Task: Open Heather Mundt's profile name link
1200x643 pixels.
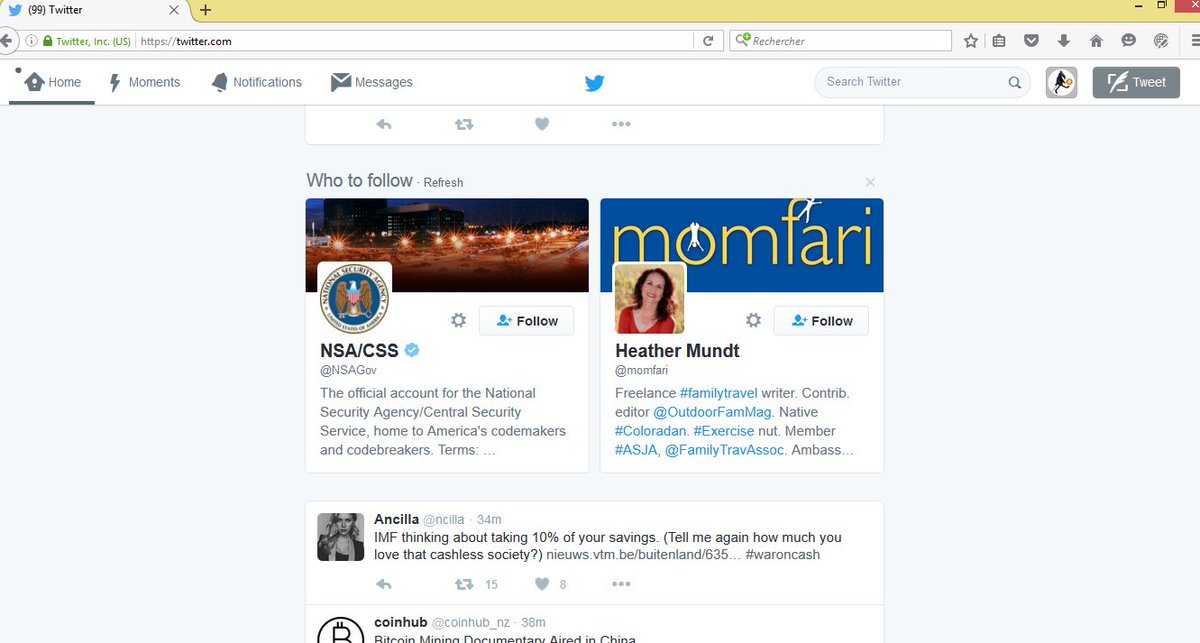Action: pos(677,351)
